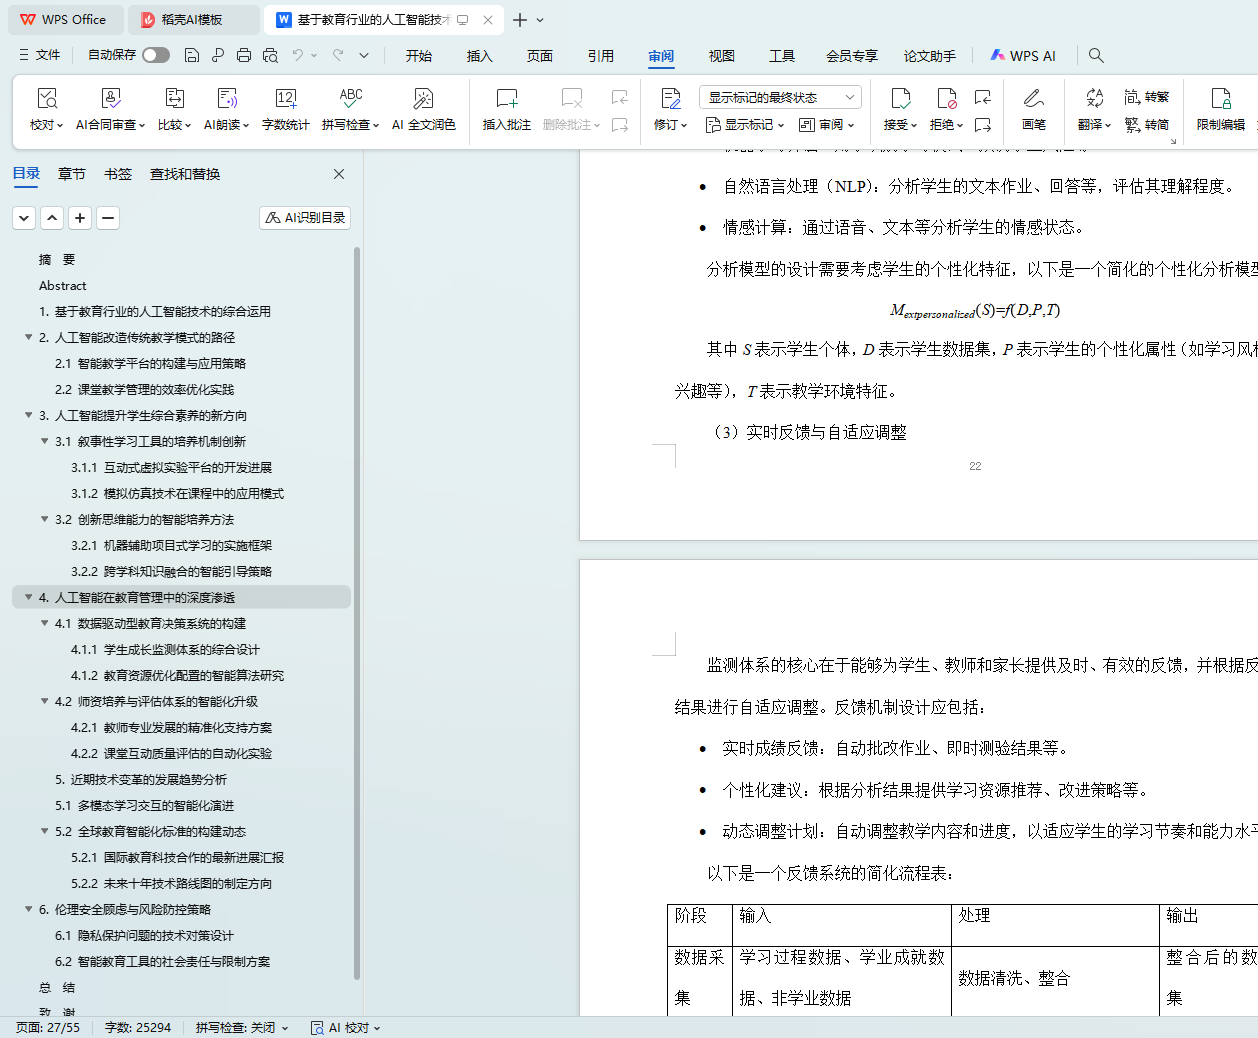Open the 拼写检查 dropdown in status bar
1258x1038 pixels.
pyautogui.click(x=242, y=1027)
